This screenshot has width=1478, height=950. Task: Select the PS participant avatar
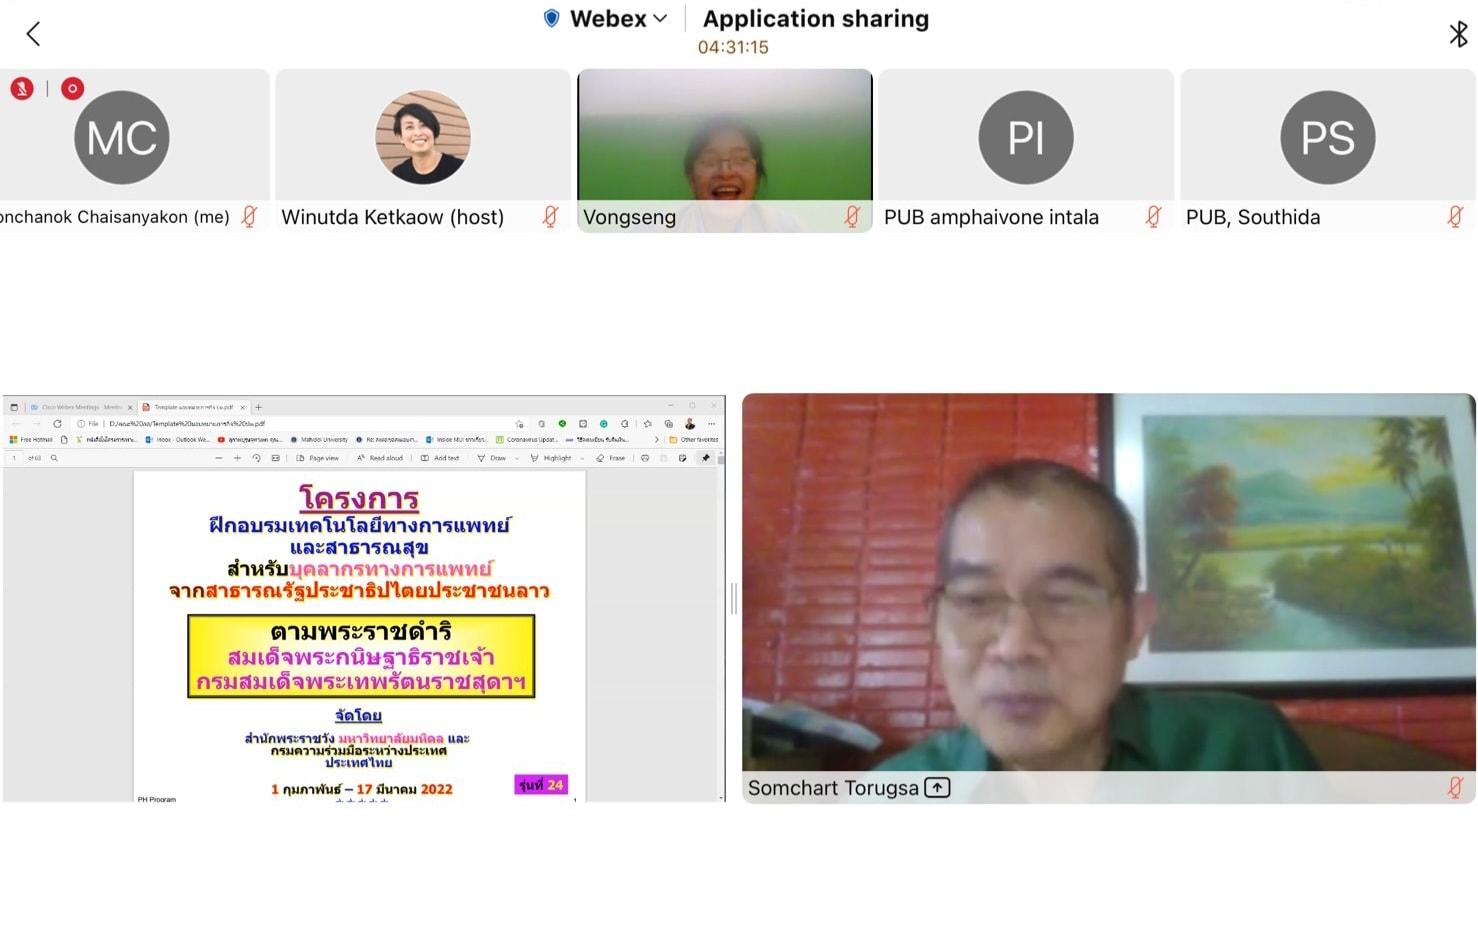(x=1328, y=137)
